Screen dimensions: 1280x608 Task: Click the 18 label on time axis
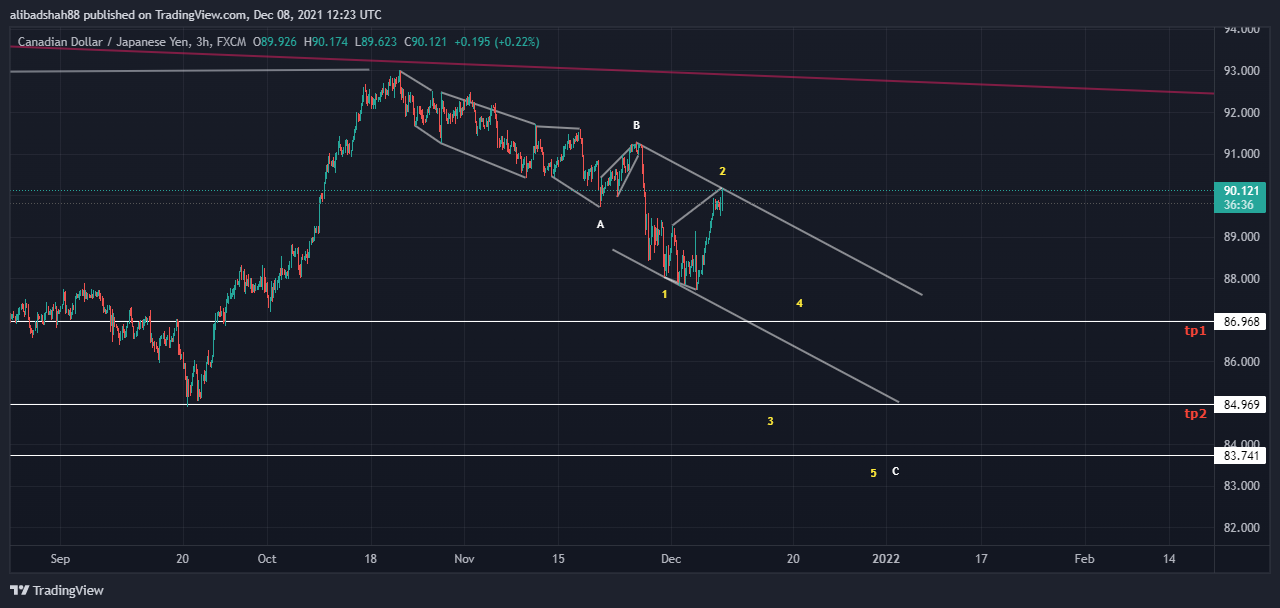pos(371,559)
